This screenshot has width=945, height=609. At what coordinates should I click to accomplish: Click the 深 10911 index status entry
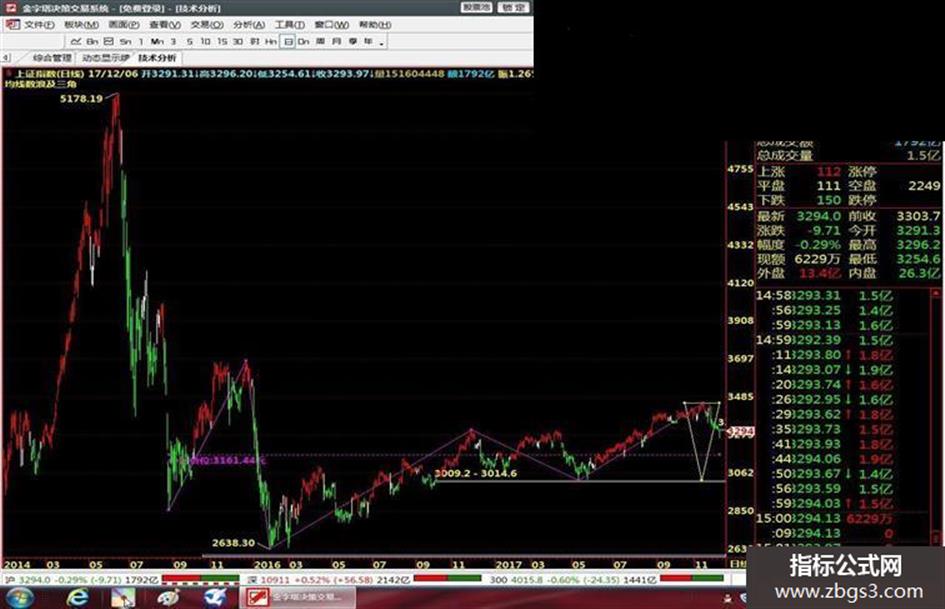point(328,579)
